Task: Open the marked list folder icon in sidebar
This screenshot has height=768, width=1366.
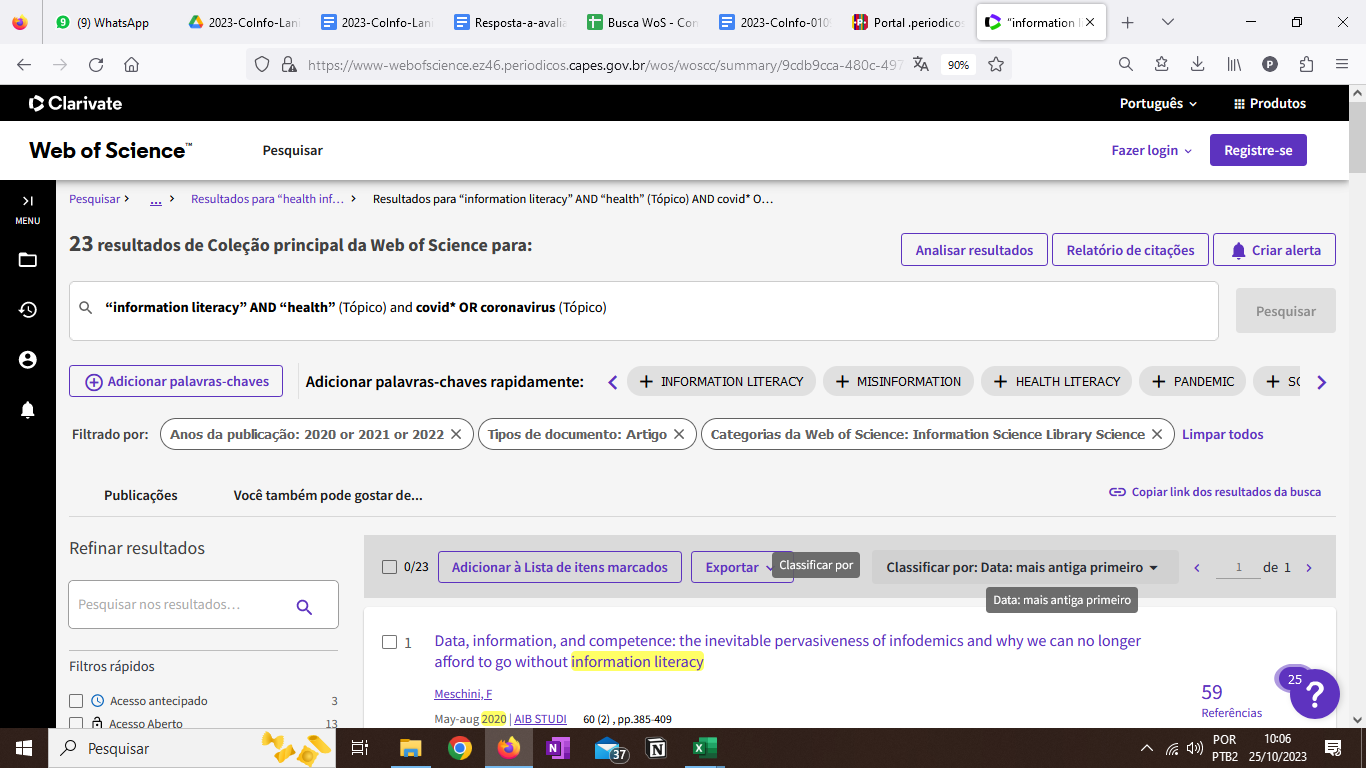Action: tap(28, 260)
